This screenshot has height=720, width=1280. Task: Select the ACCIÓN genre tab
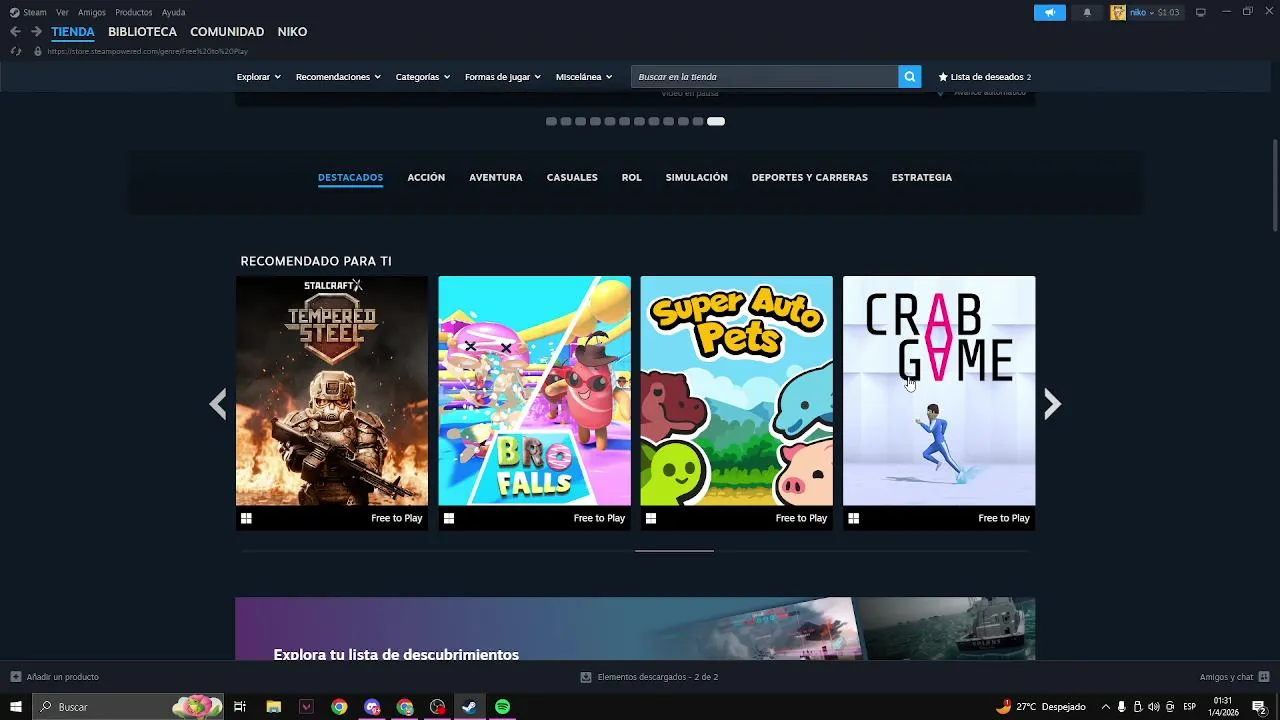coord(426,177)
